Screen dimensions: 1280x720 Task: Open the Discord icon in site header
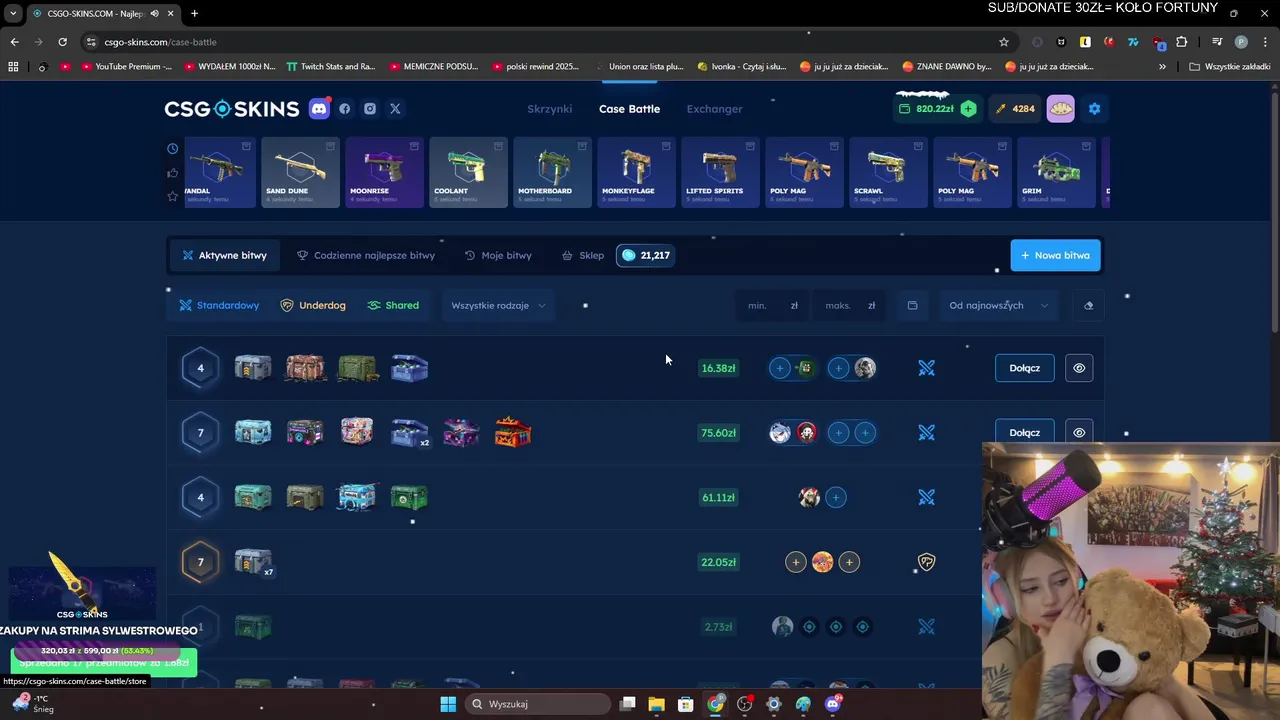pyautogui.click(x=319, y=109)
